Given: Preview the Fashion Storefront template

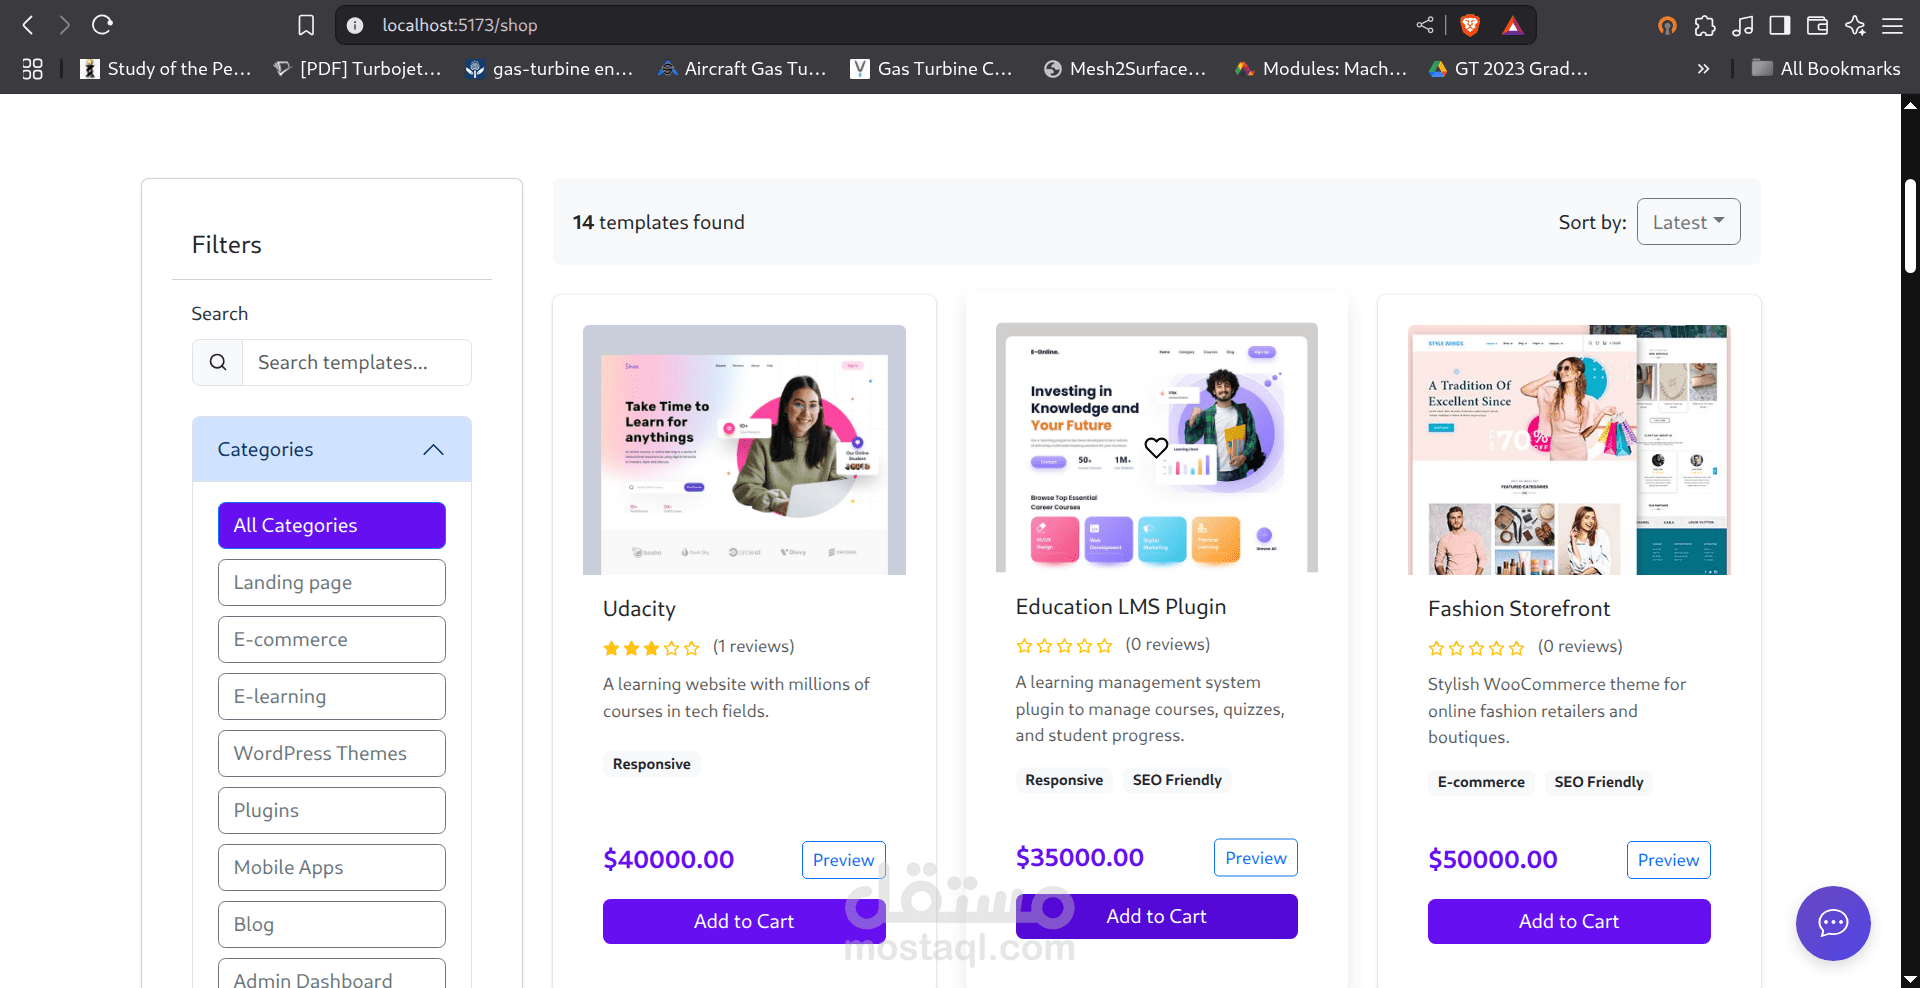Looking at the screenshot, I should tap(1668, 860).
